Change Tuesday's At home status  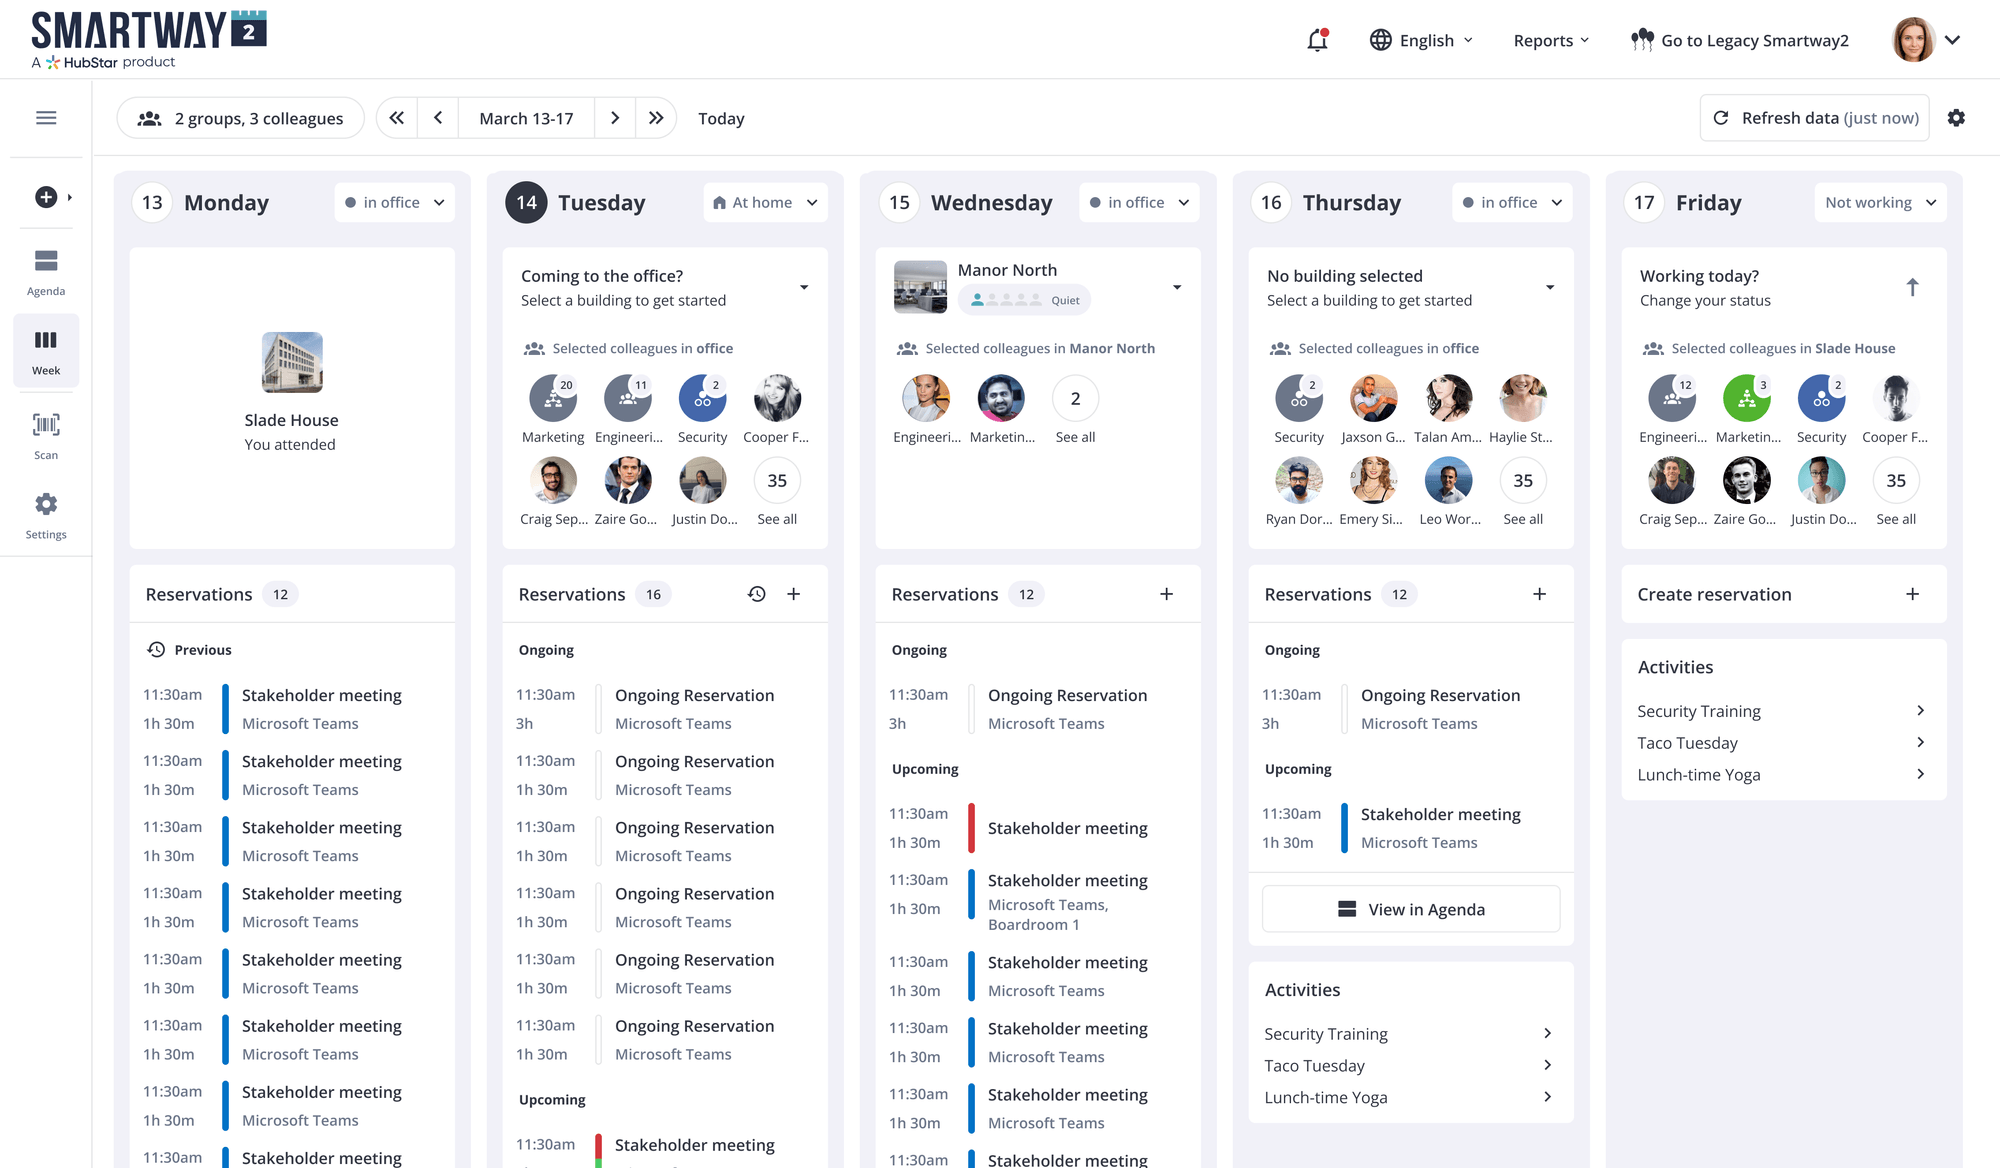(x=765, y=202)
